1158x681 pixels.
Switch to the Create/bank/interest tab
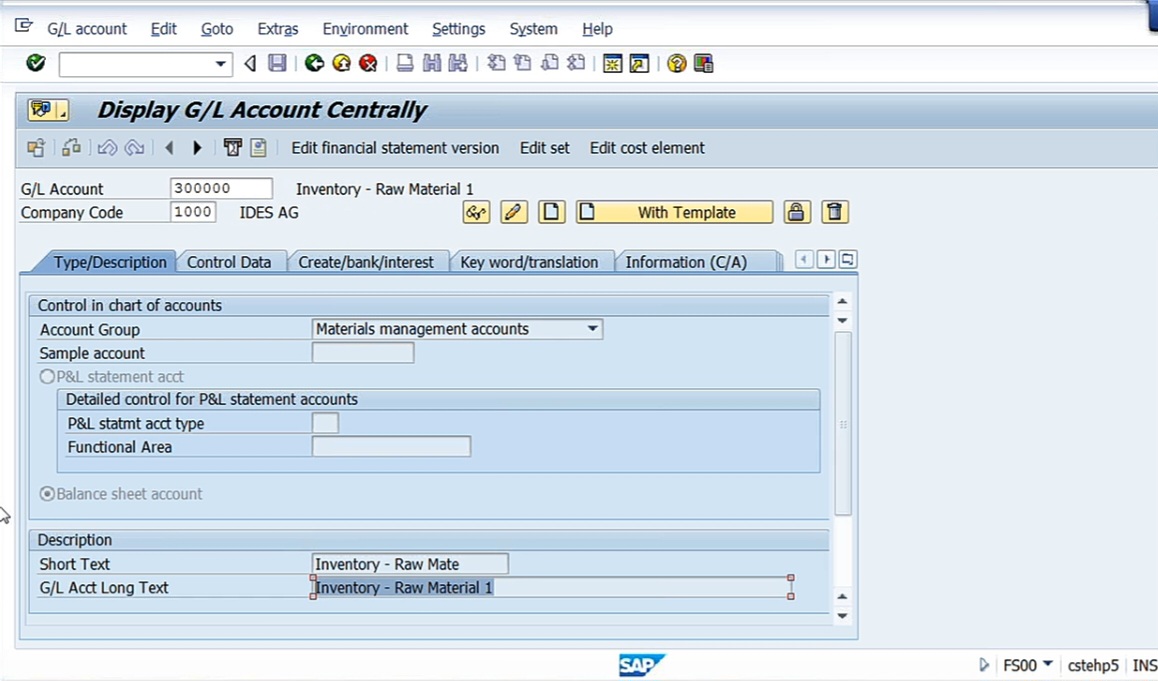366,262
